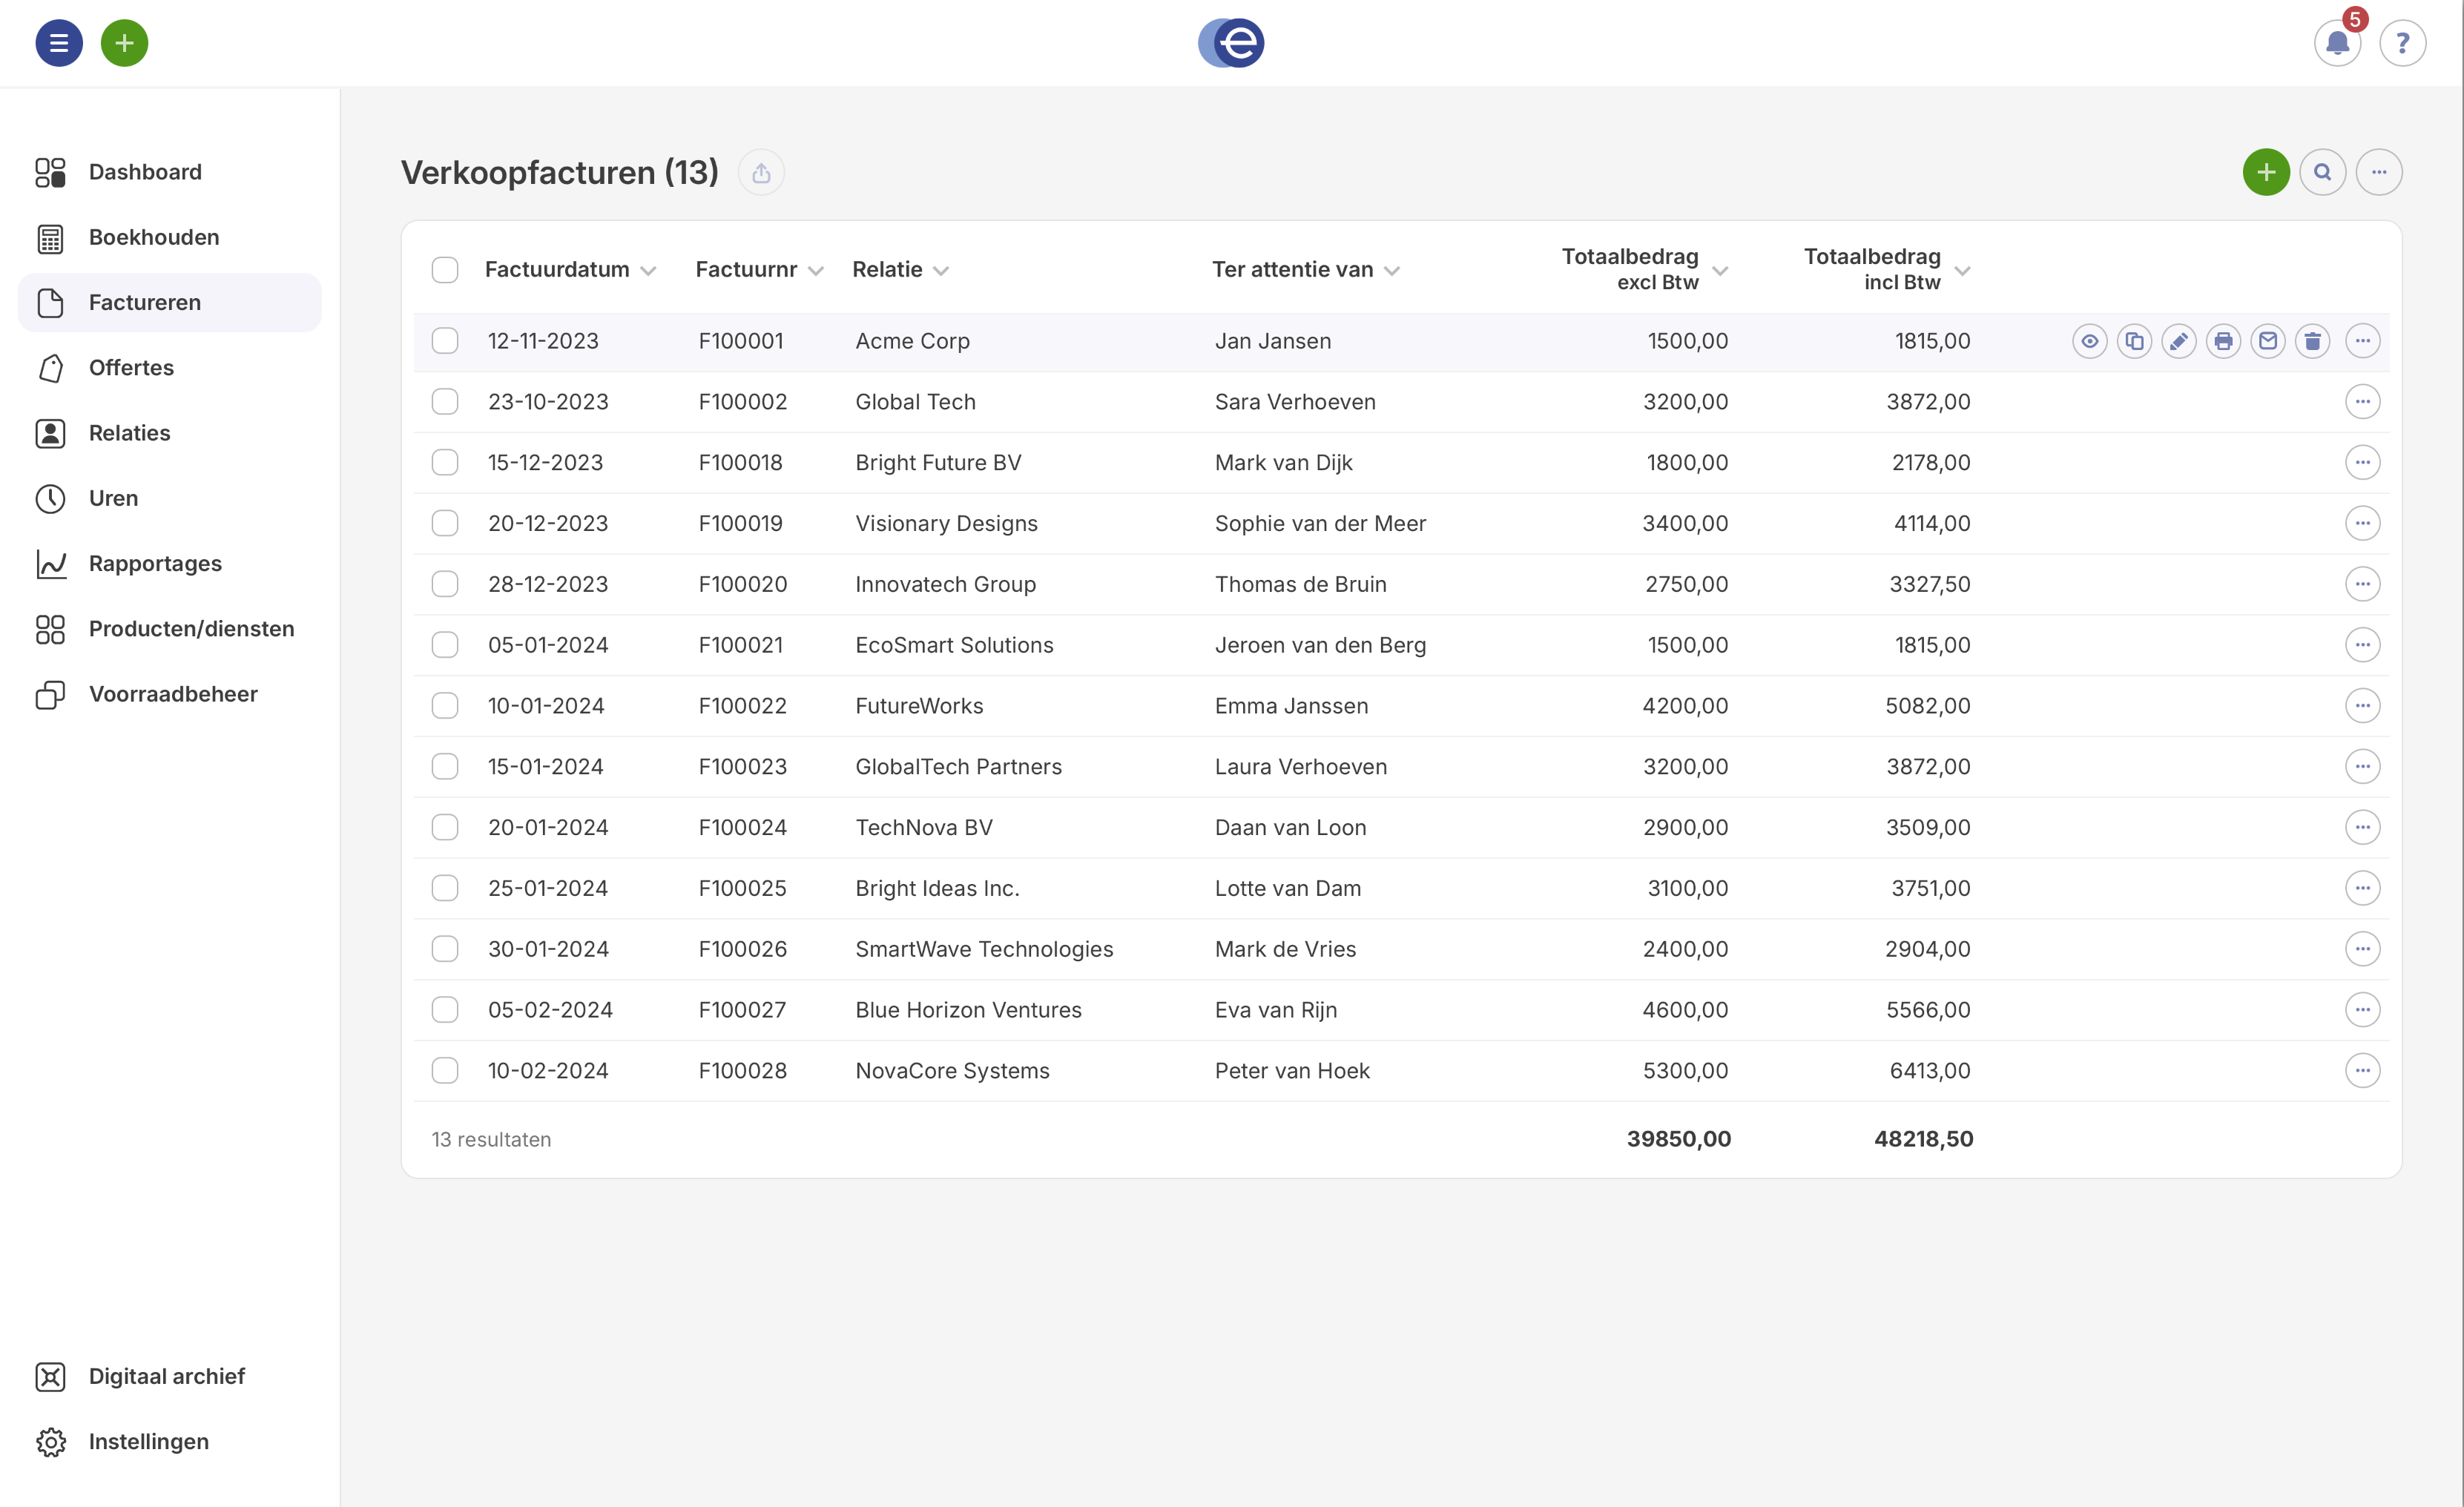This screenshot has height=1507, width=2464.
Task: Select the checkbox for invoice F100024
Action: click(445, 828)
